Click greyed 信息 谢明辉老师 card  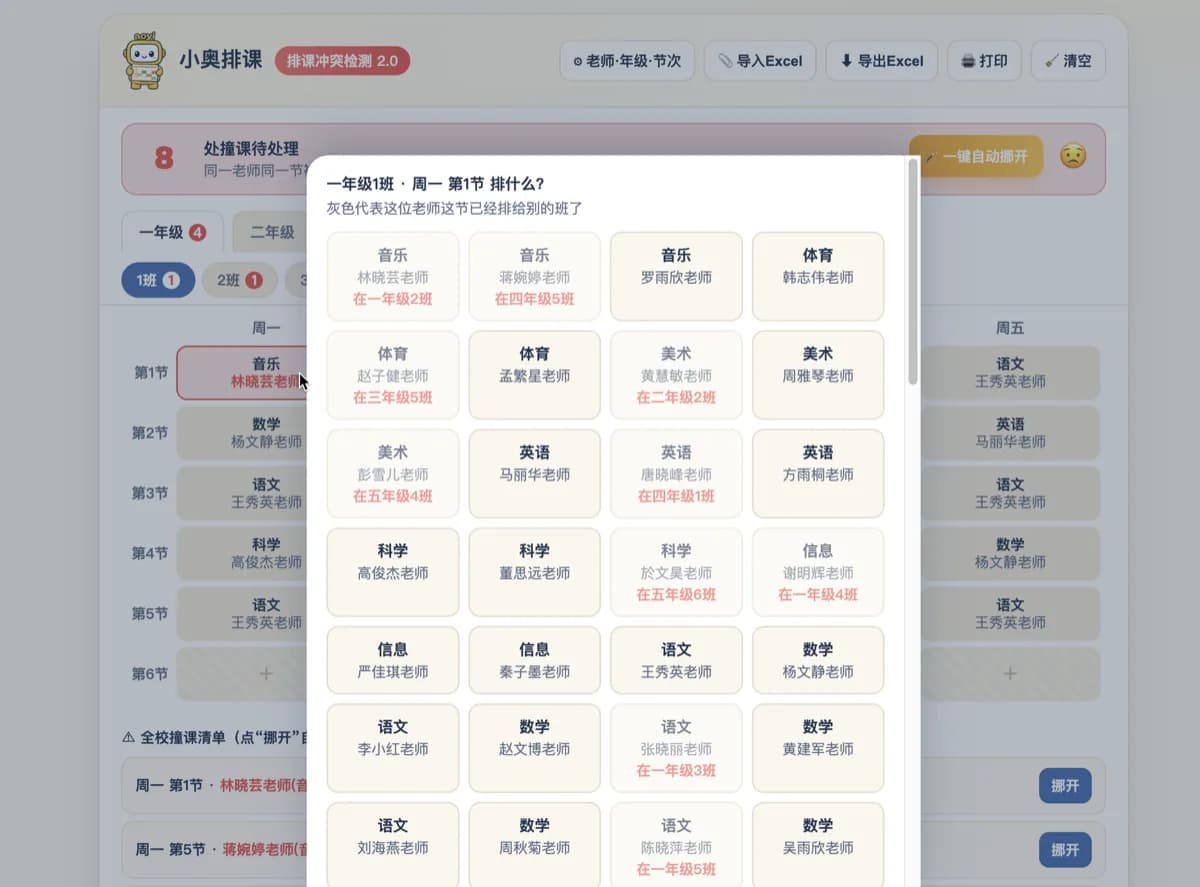pyautogui.click(x=818, y=572)
